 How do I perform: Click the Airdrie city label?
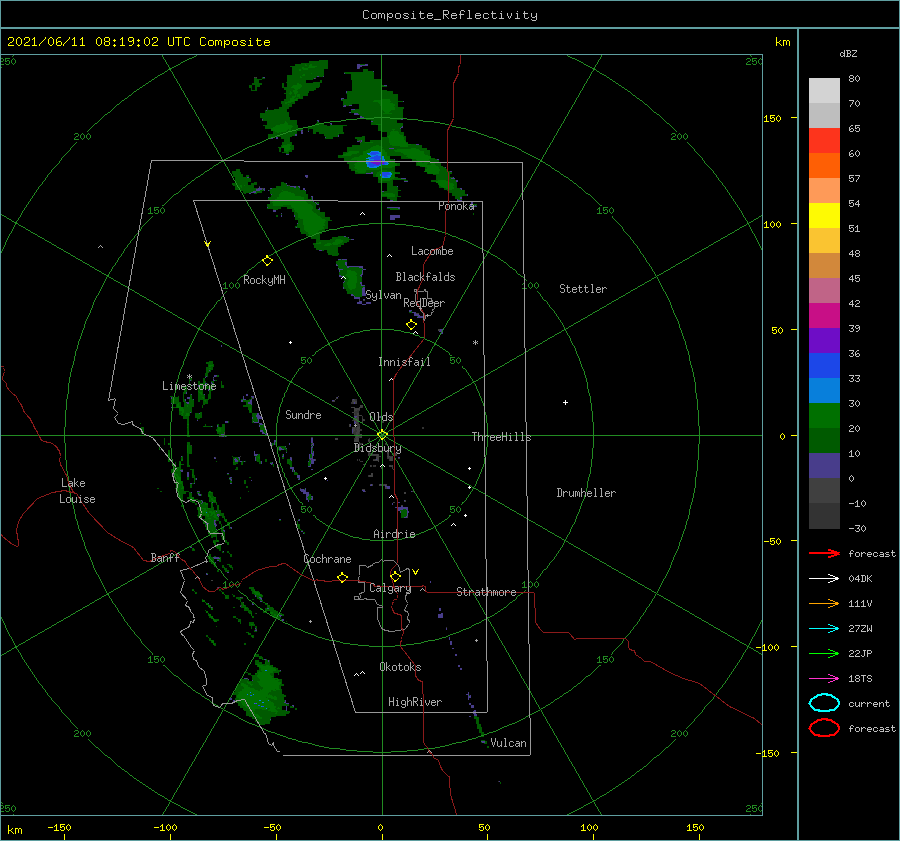[394, 534]
